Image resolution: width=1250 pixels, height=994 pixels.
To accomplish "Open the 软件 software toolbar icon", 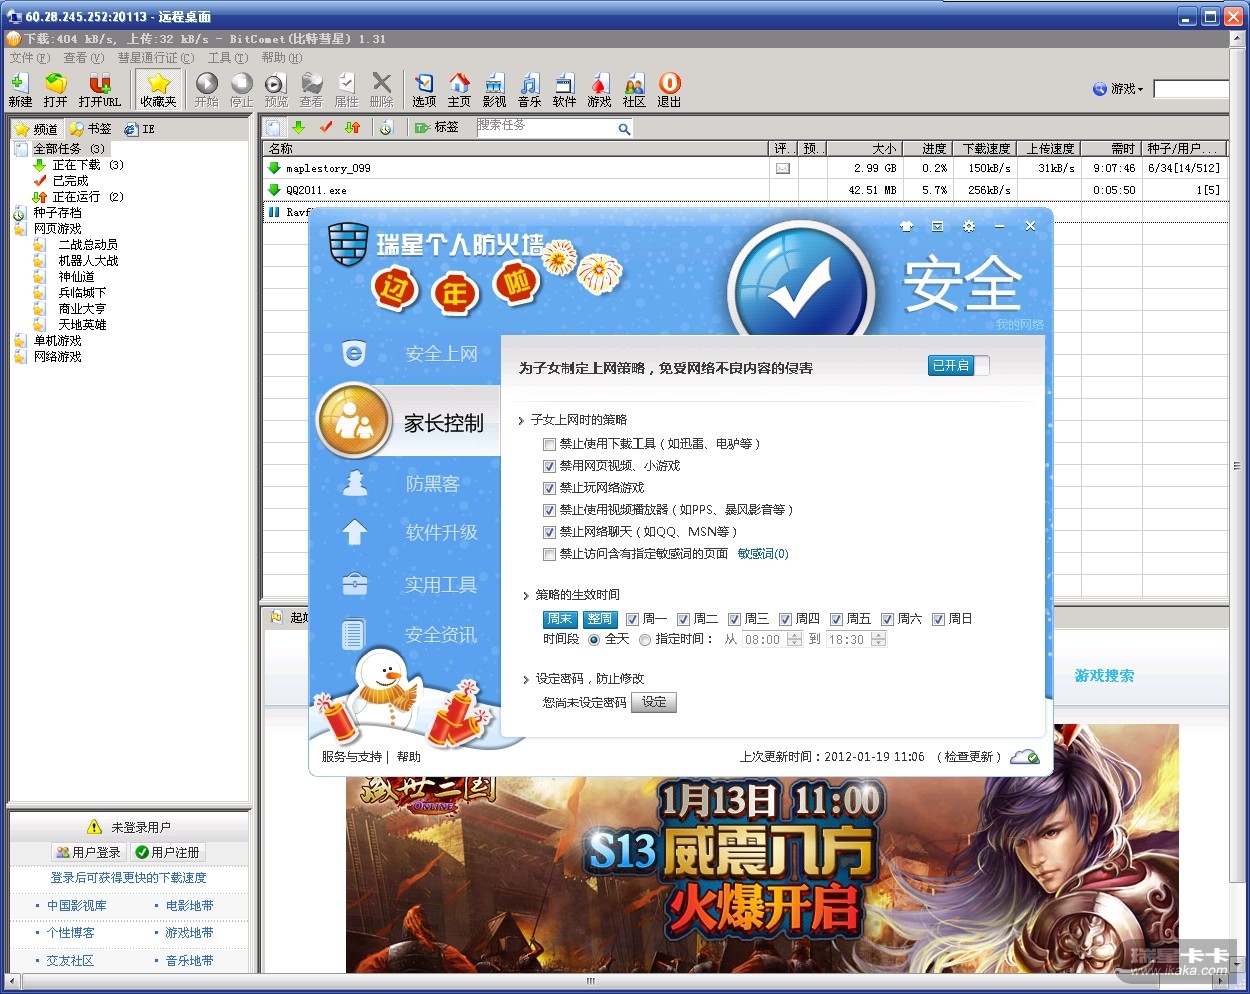I will 564,89.
